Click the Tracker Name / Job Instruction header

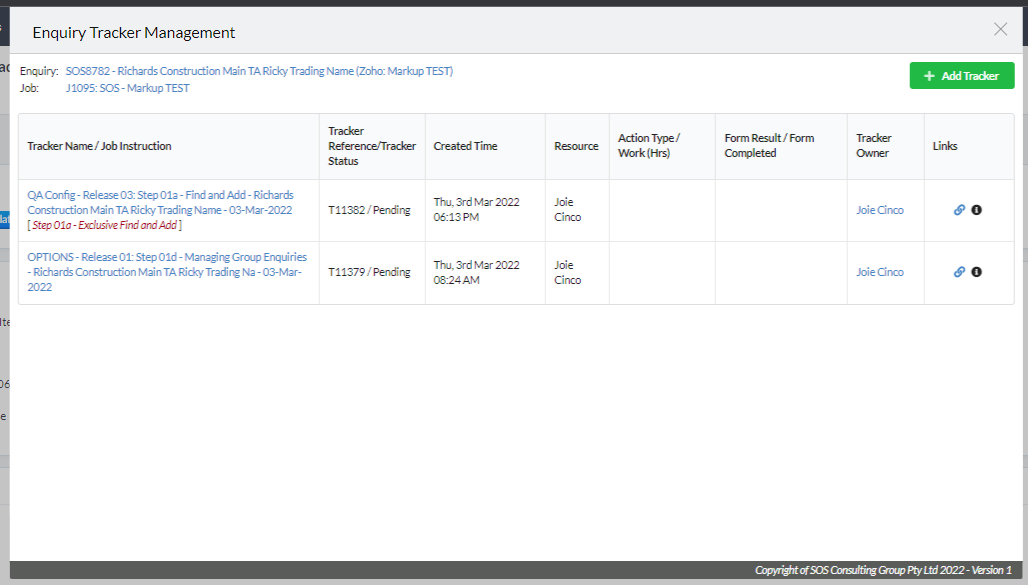99,146
